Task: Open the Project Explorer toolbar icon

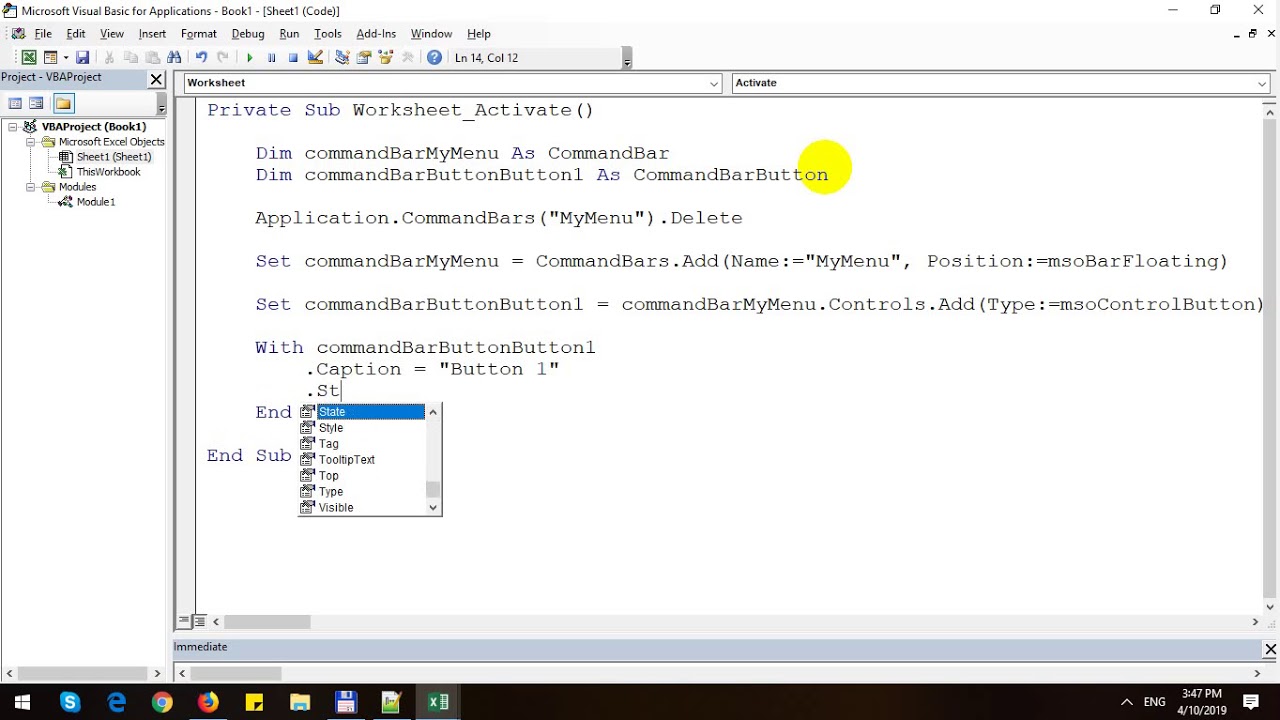Action: (342, 58)
